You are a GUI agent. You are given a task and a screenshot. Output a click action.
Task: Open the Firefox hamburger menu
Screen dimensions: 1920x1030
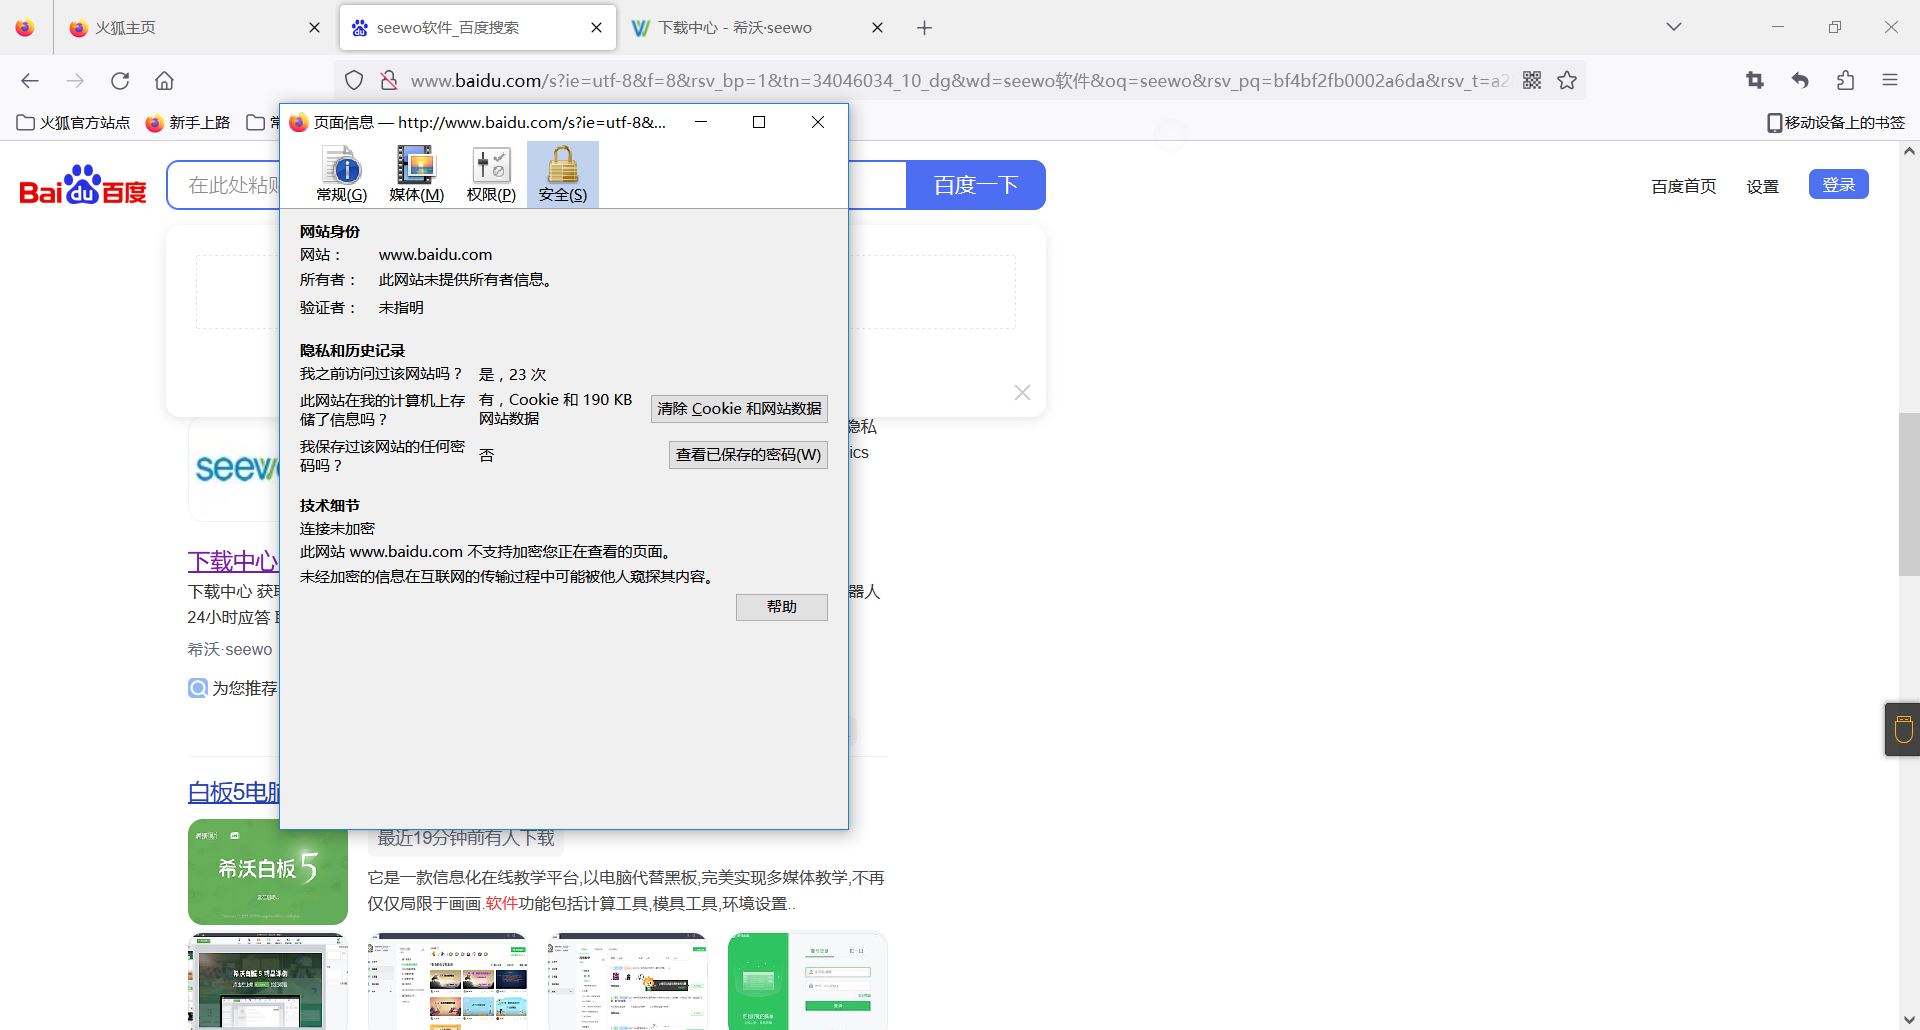pos(1890,81)
